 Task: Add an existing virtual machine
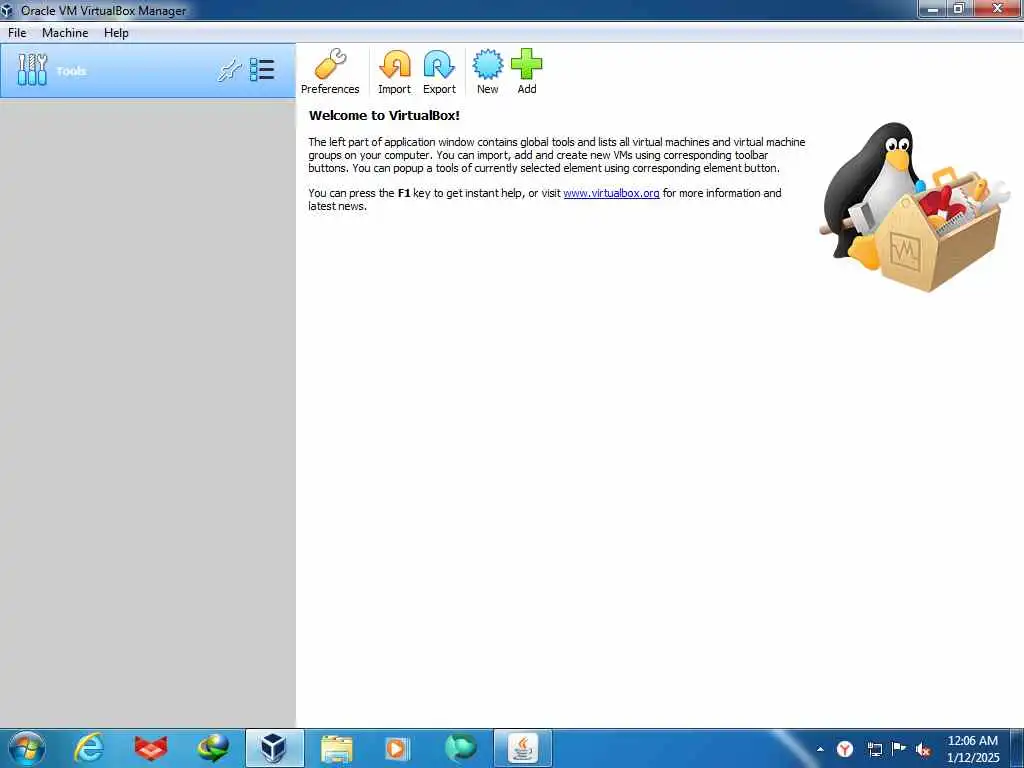(526, 72)
